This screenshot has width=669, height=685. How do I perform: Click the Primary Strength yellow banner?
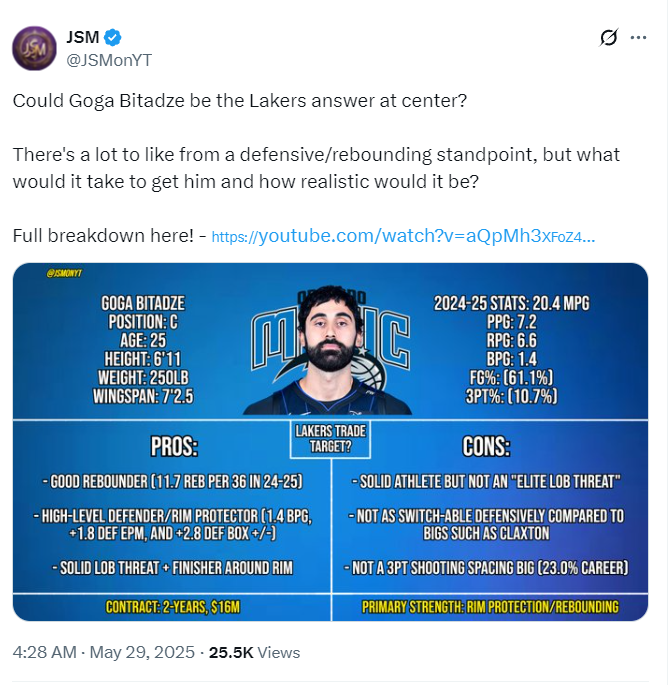490,606
